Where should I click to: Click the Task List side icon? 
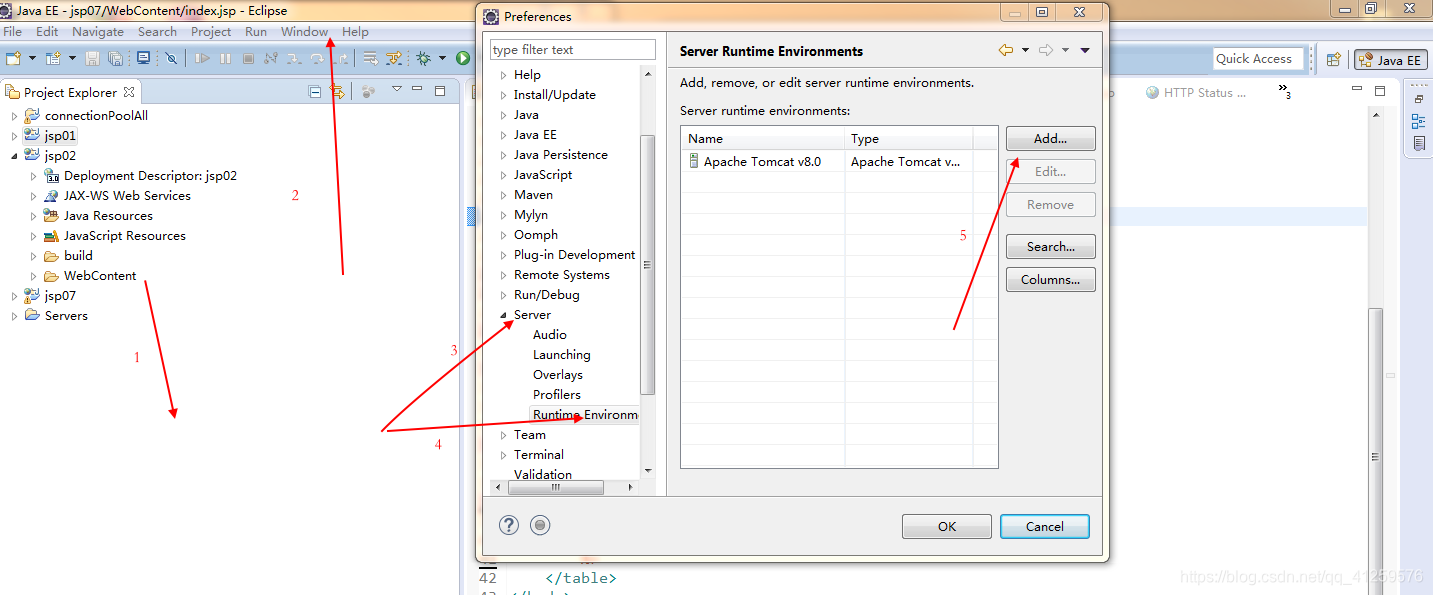coord(1419,144)
